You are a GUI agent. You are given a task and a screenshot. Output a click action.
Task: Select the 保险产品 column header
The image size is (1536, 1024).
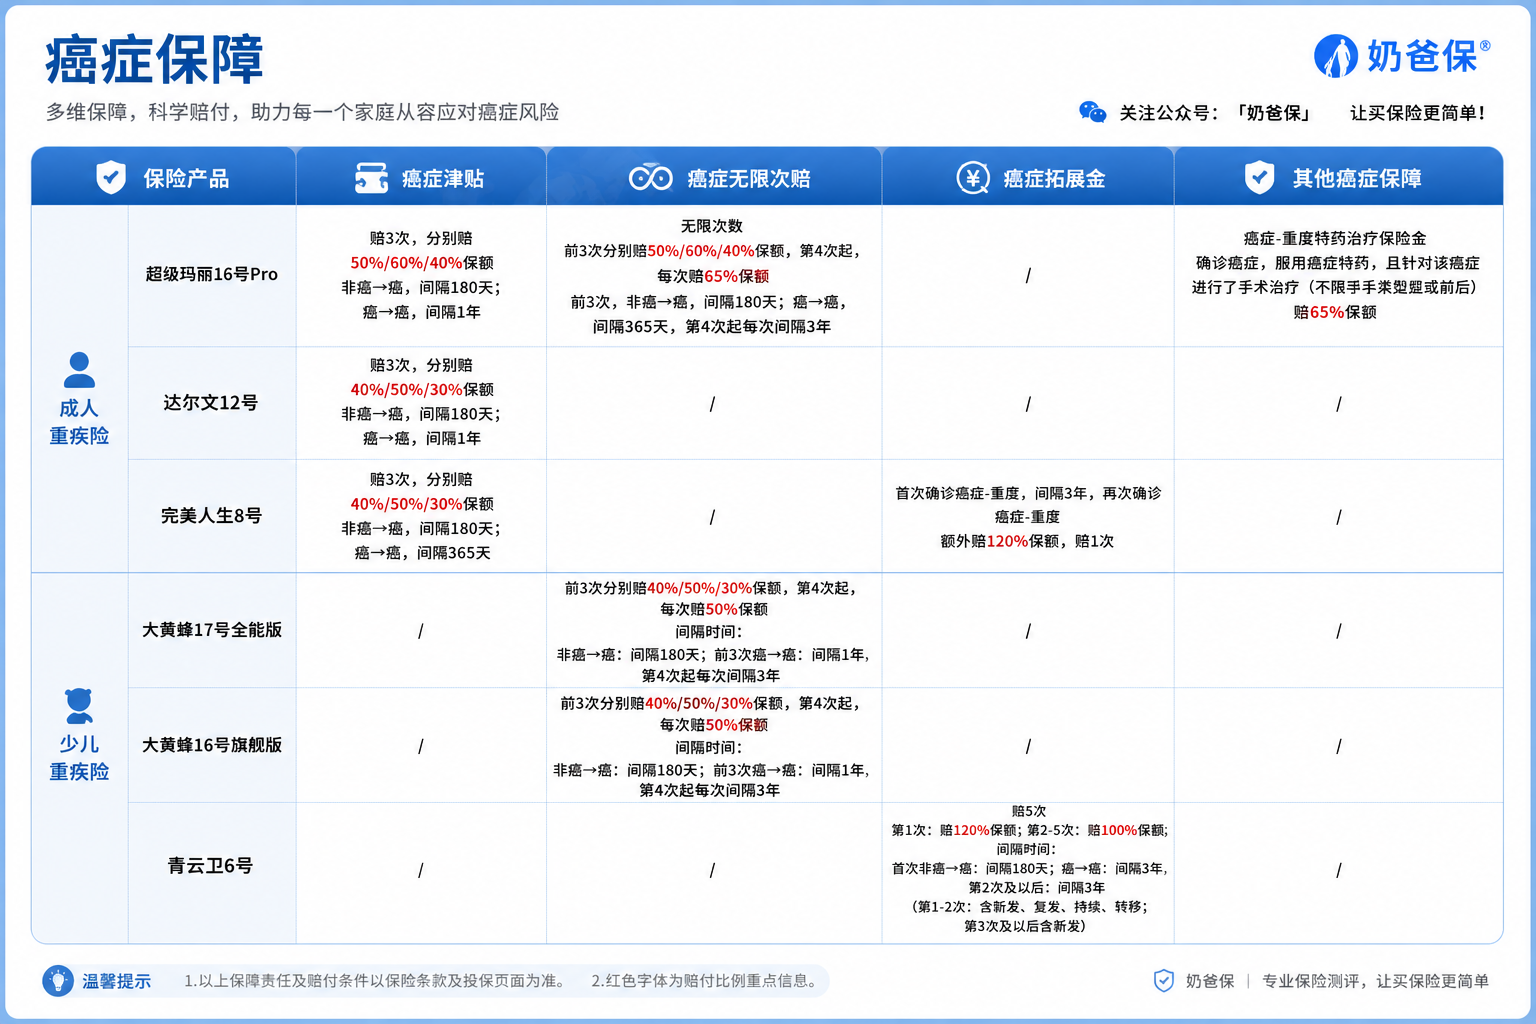coord(164,177)
